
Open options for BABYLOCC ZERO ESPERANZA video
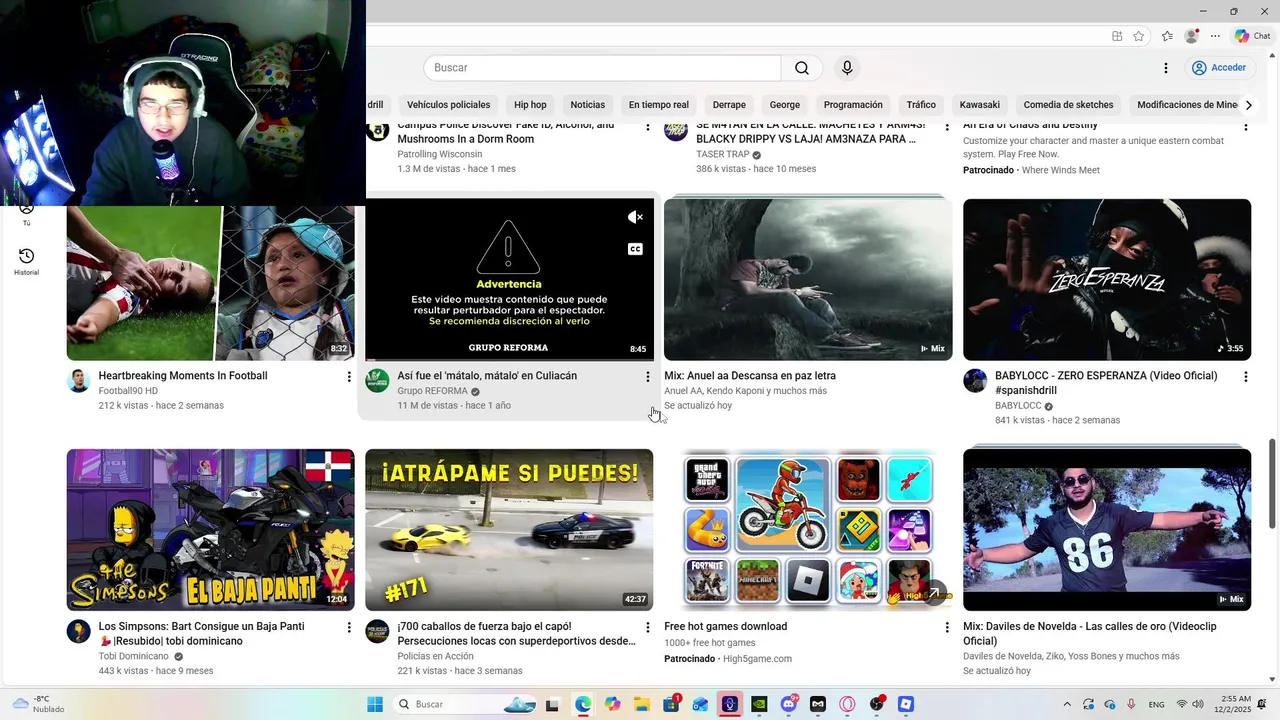(1246, 377)
